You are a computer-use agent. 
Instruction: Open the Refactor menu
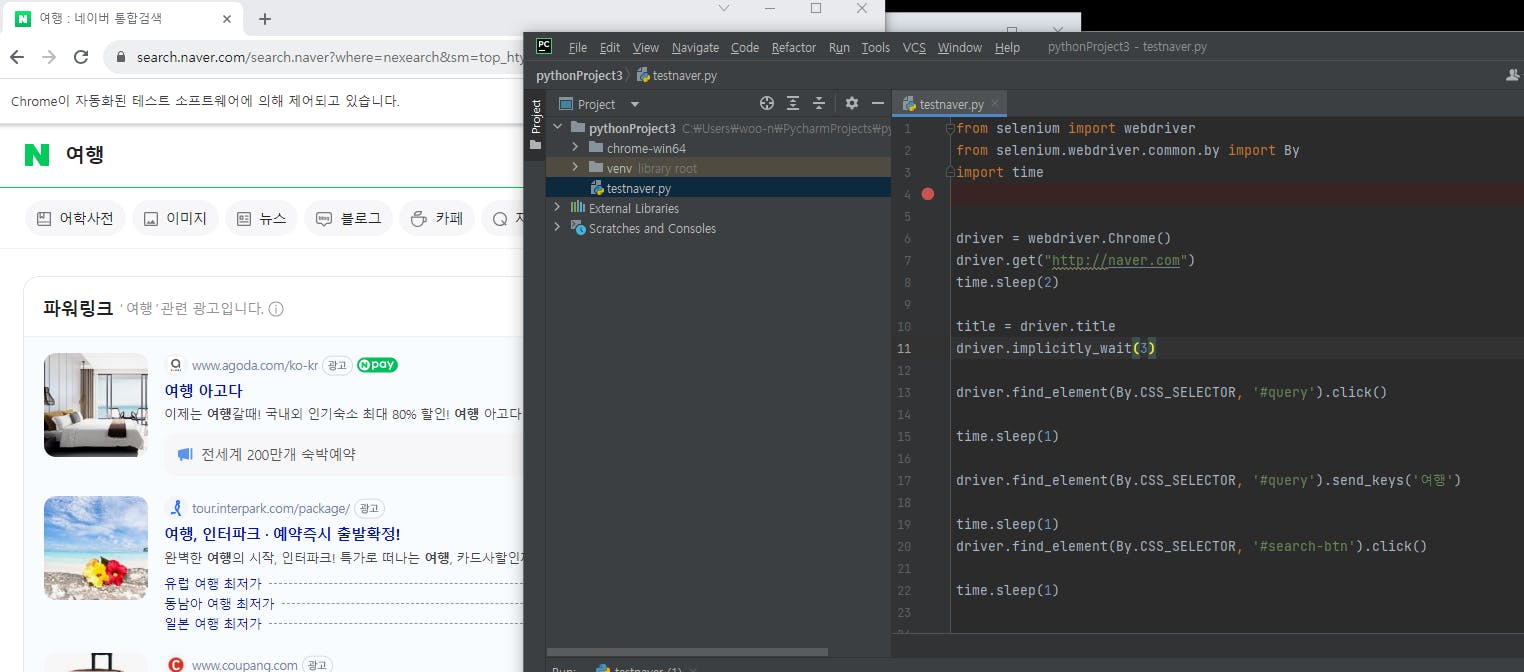pos(793,47)
